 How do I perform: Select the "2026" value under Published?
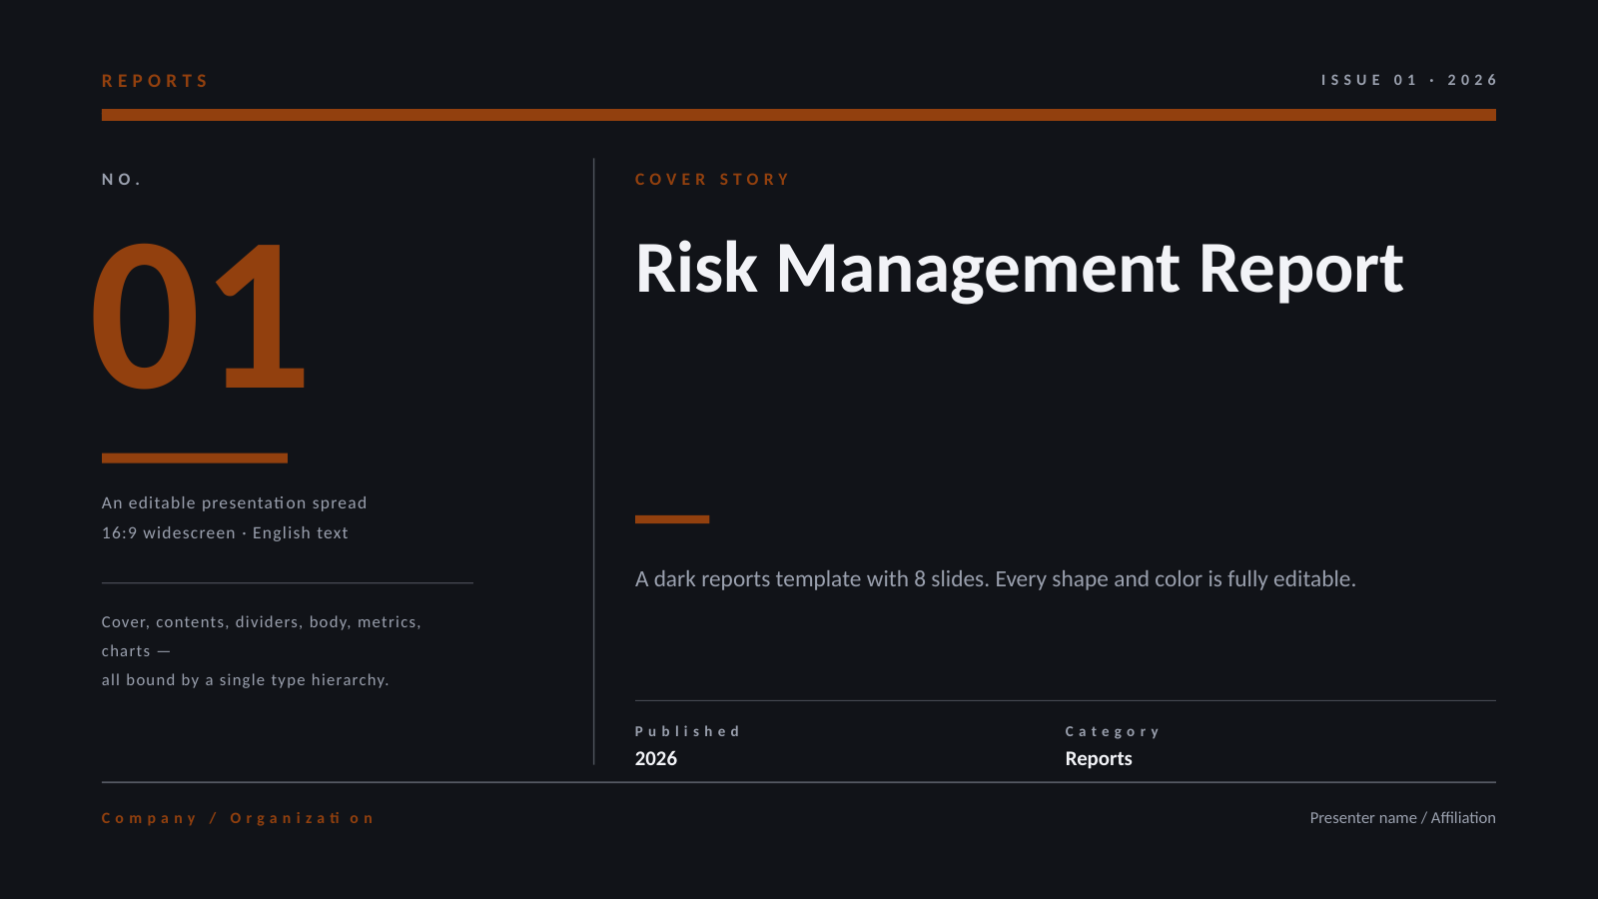(656, 759)
